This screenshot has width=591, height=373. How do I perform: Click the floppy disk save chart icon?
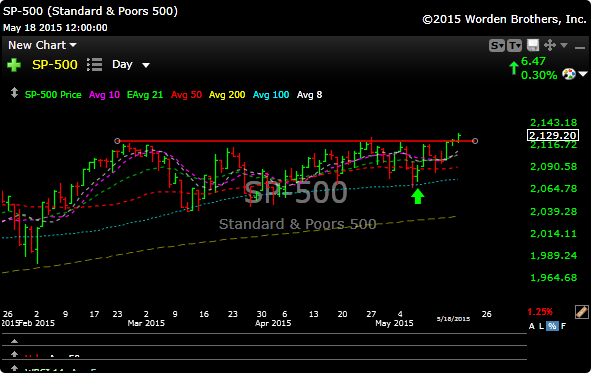pos(533,45)
